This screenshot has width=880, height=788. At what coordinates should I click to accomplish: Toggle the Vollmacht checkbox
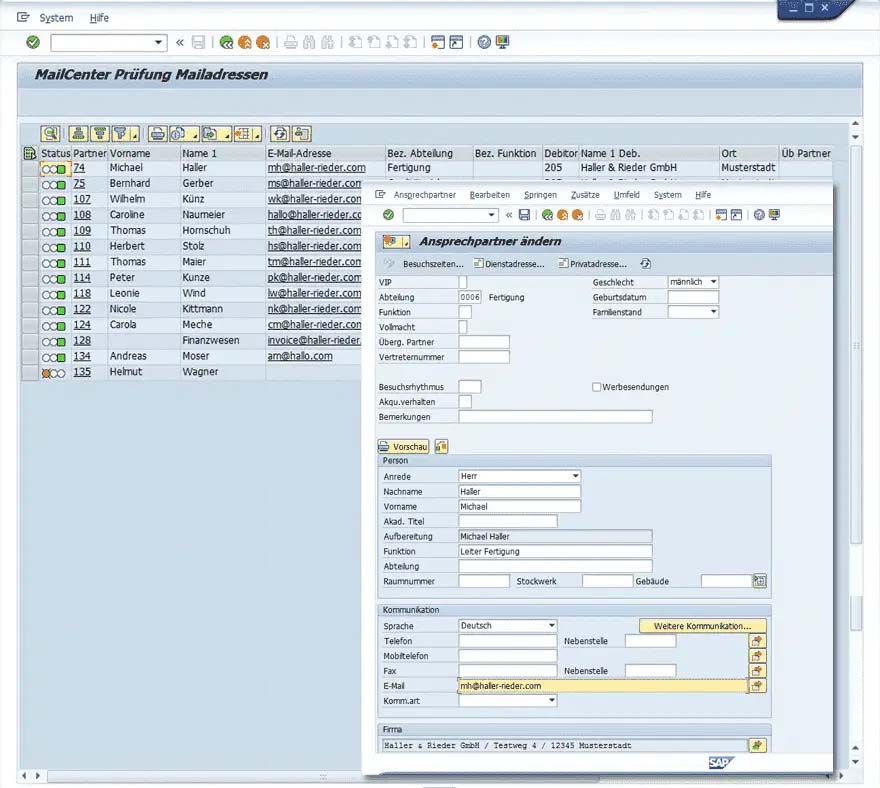(x=462, y=327)
